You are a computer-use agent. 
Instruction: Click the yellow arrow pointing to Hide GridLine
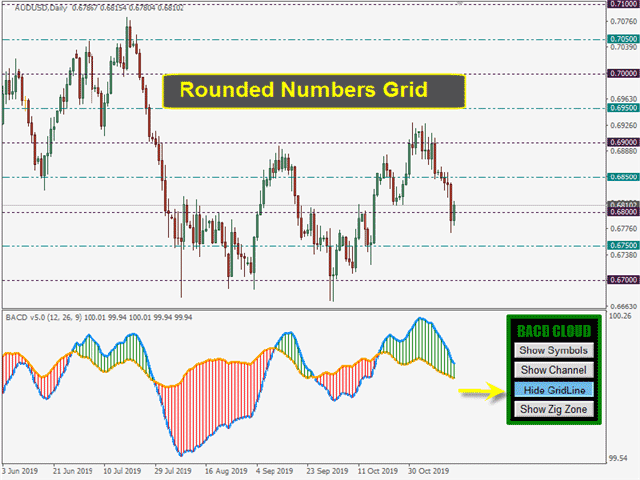pos(479,390)
